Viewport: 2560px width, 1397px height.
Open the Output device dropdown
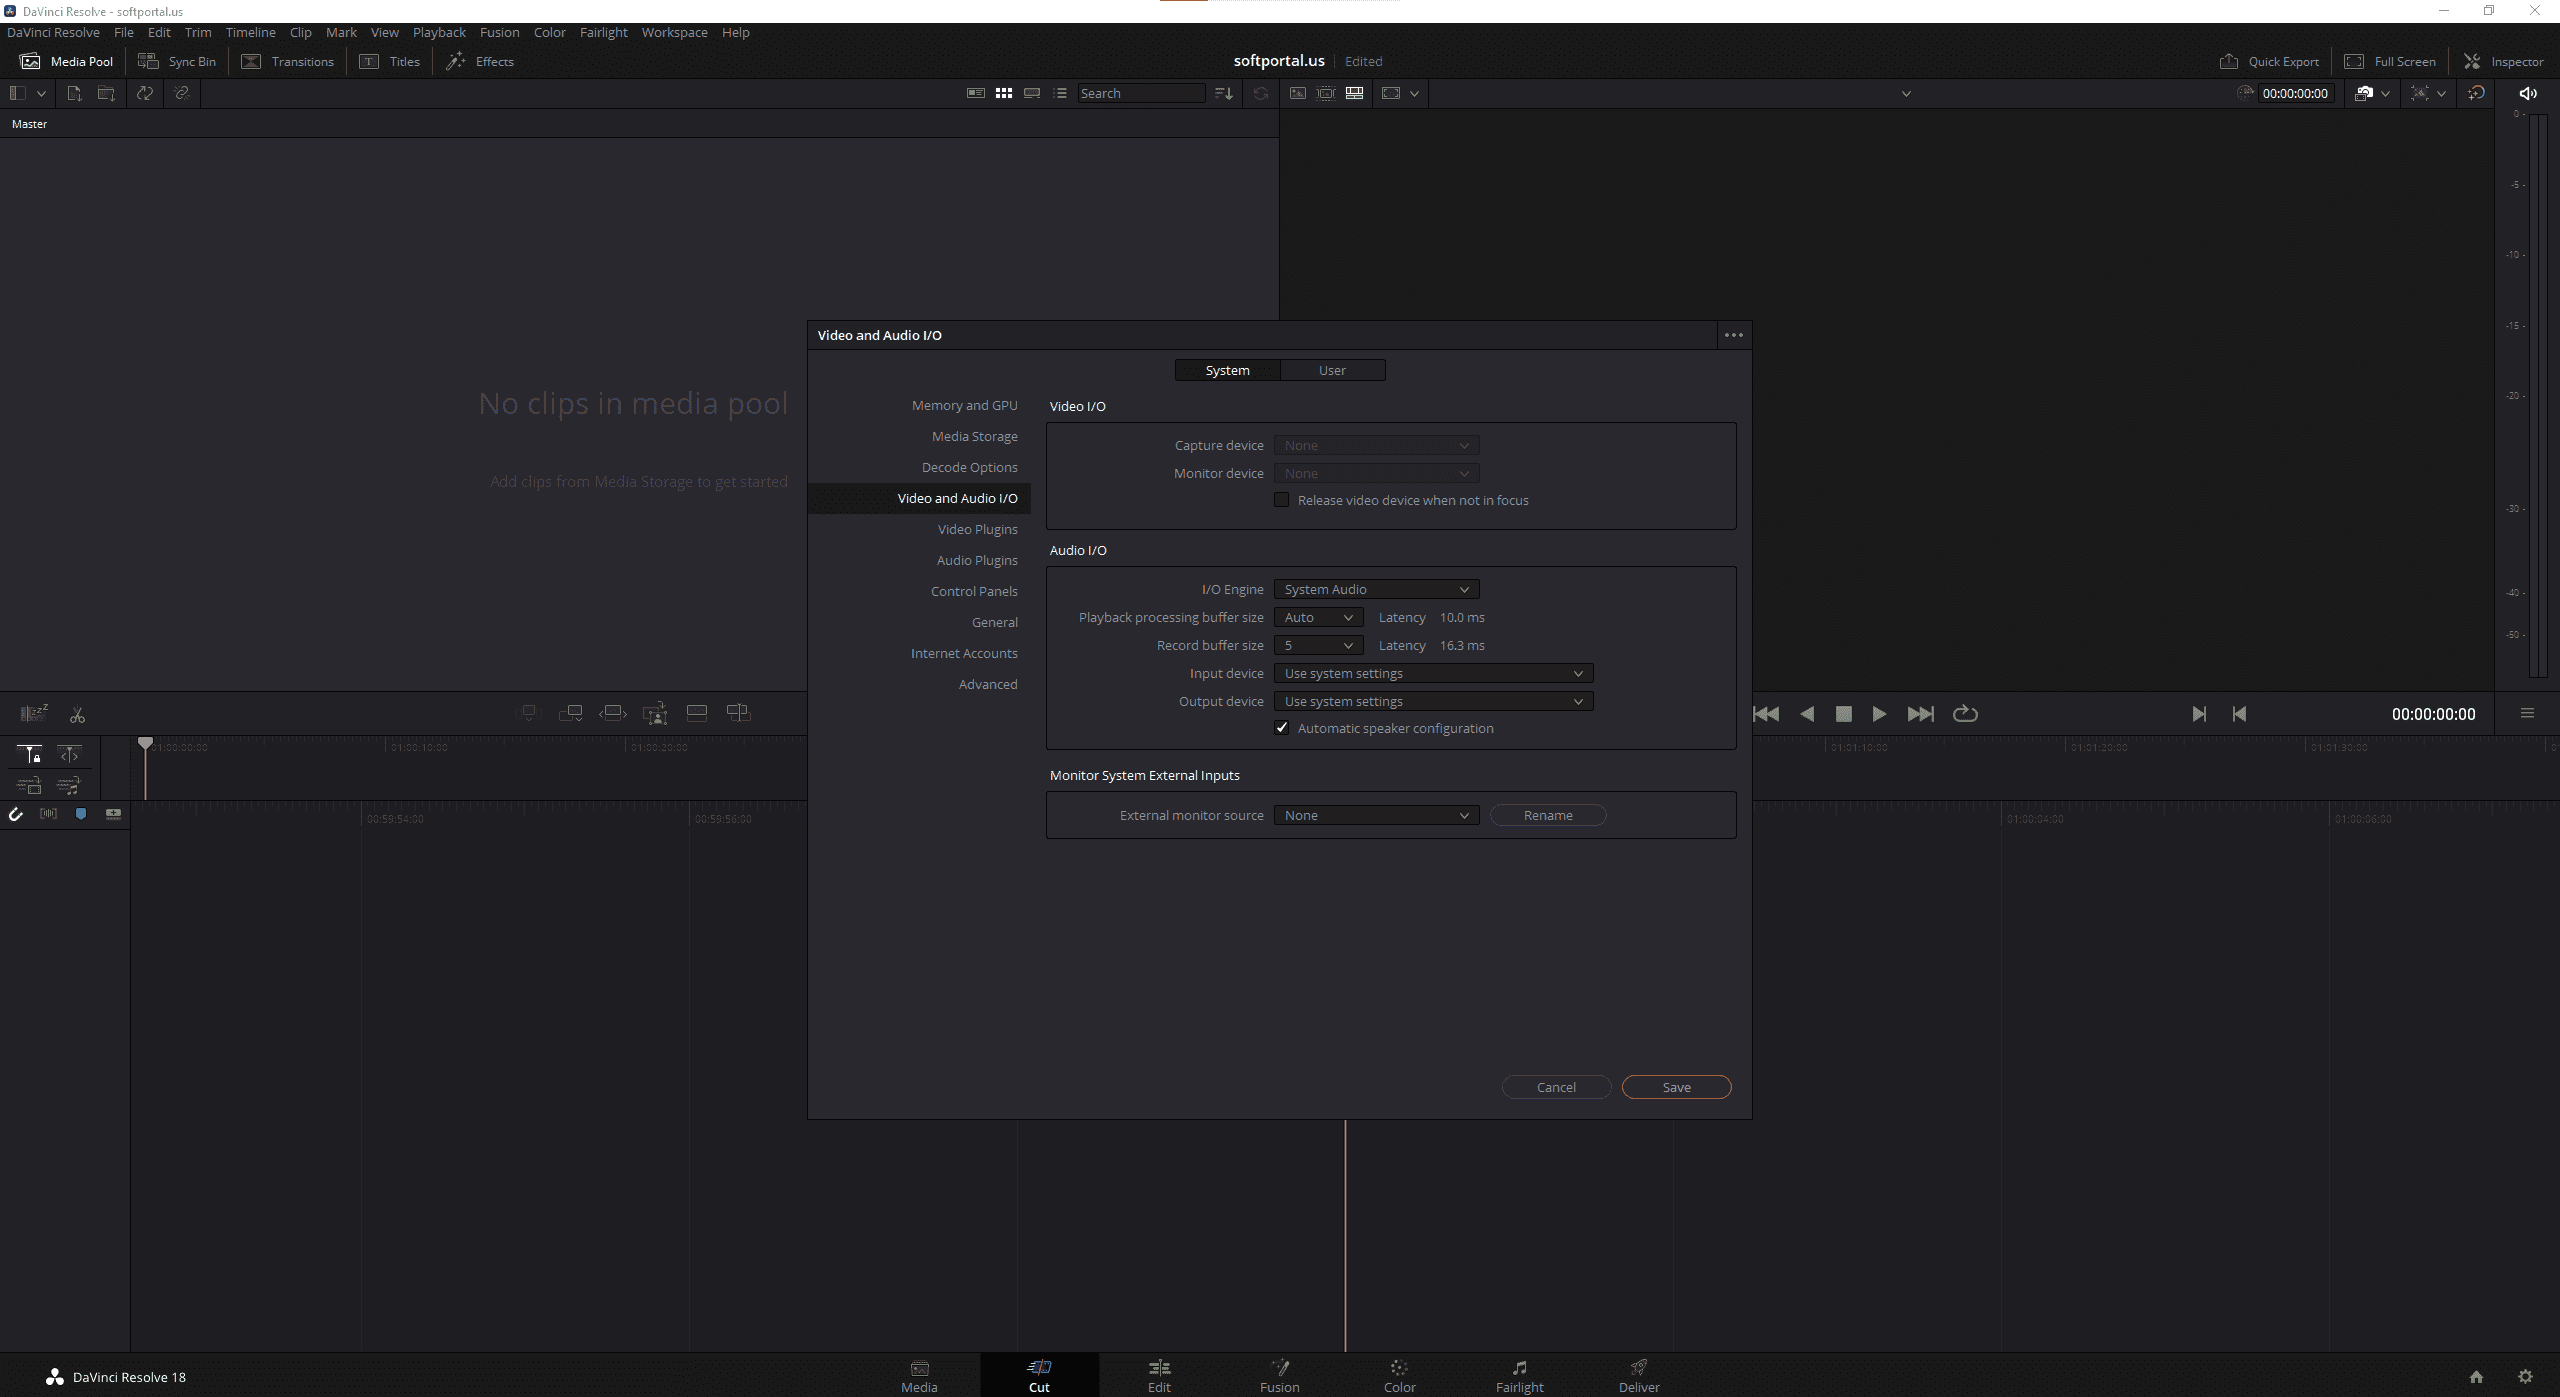[x=1433, y=701]
